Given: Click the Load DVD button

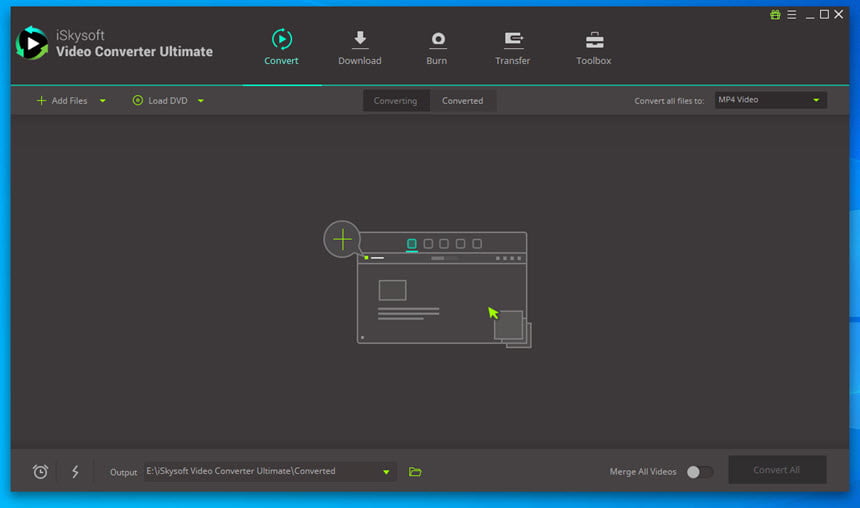Looking at the screenshot, I should coord(160,100).
